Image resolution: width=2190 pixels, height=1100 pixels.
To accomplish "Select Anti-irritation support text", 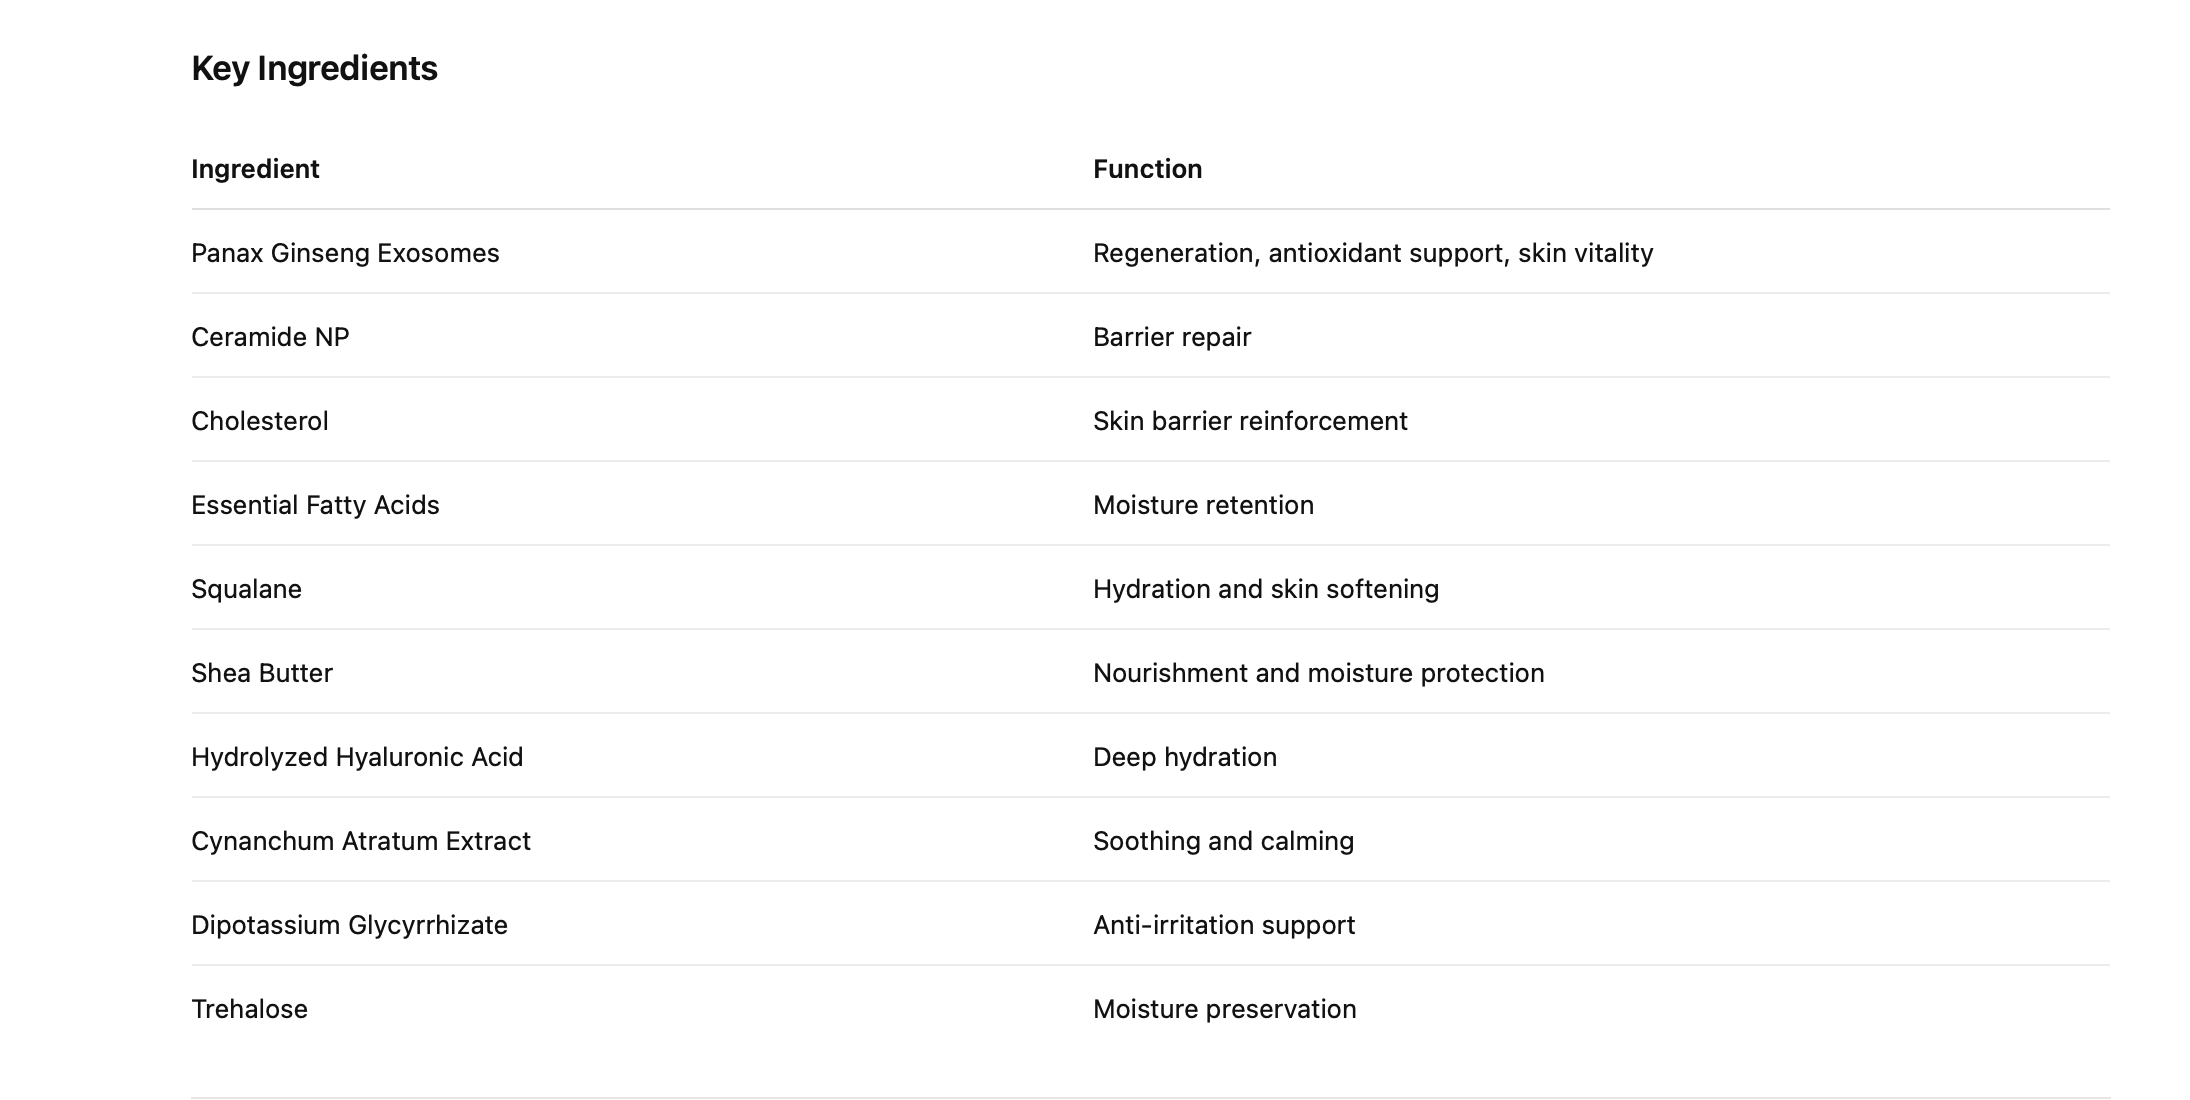I will pyautogui.click(x=1224, y=925).
